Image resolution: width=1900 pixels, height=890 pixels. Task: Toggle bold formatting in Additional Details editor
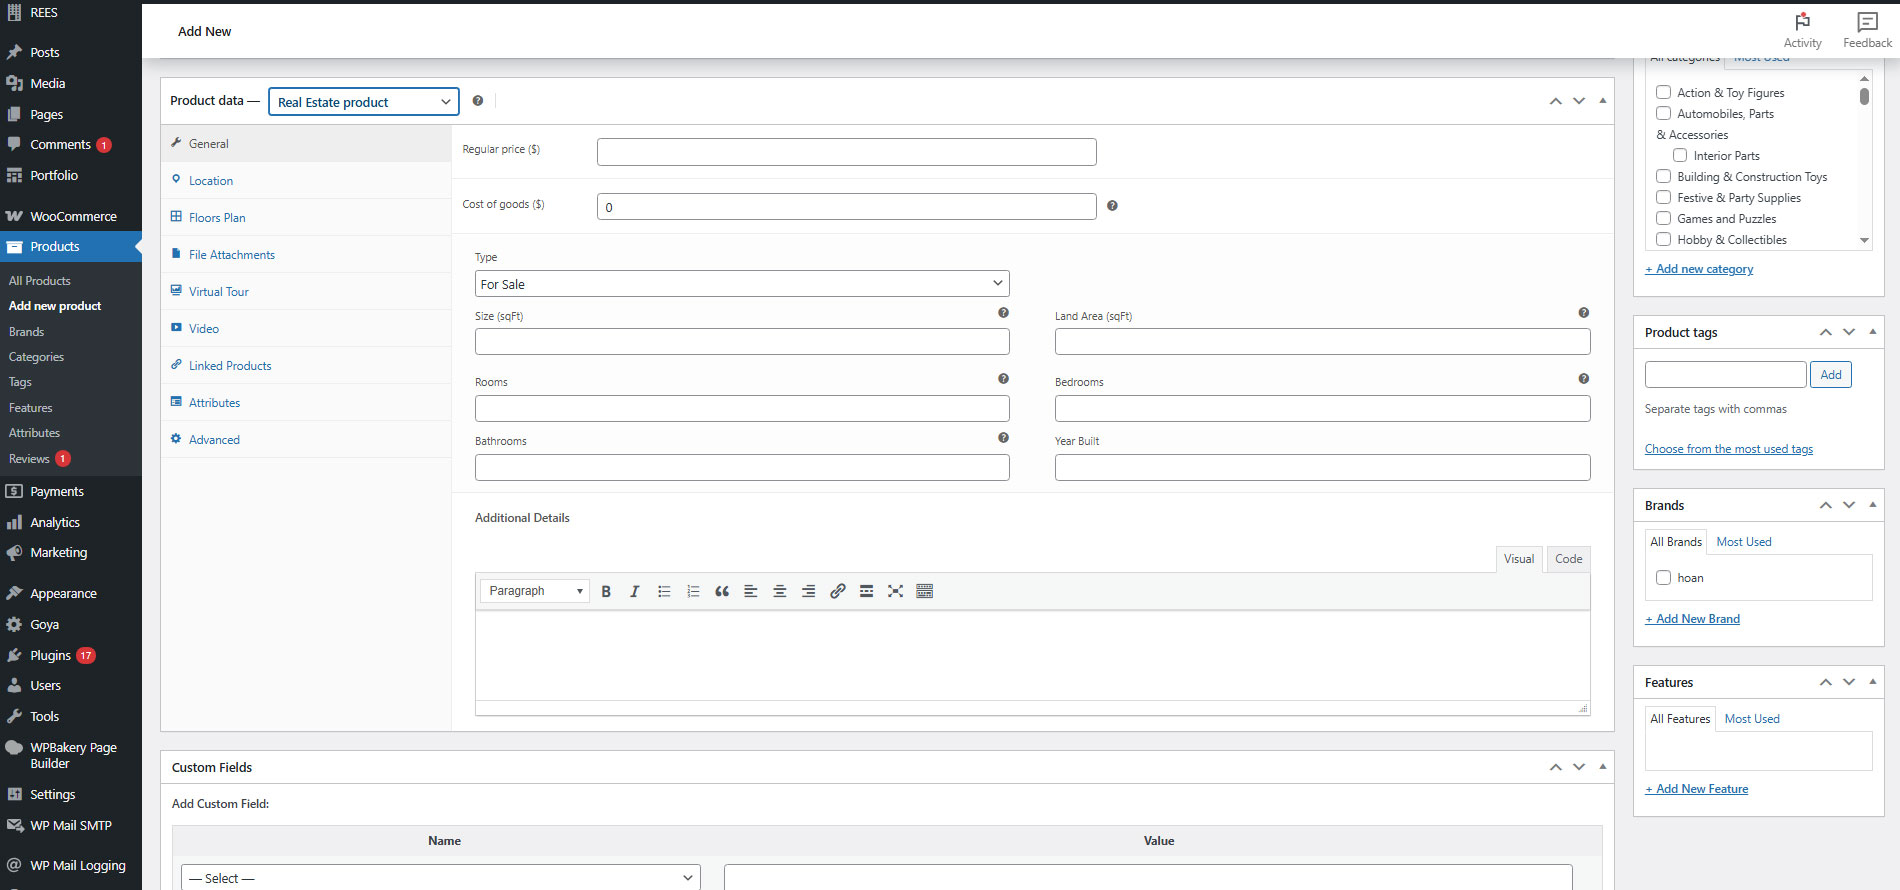tap(606, 591)
